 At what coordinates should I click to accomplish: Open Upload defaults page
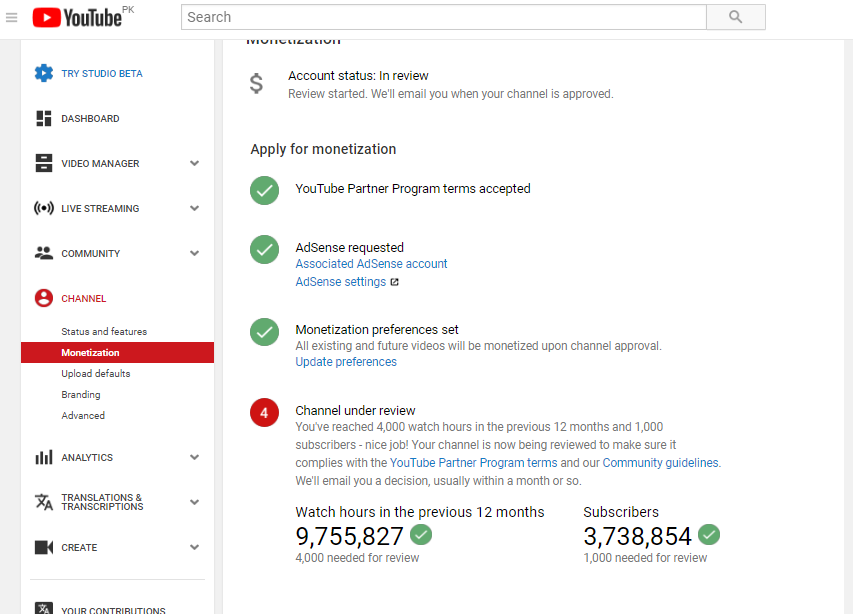point(96,374)
